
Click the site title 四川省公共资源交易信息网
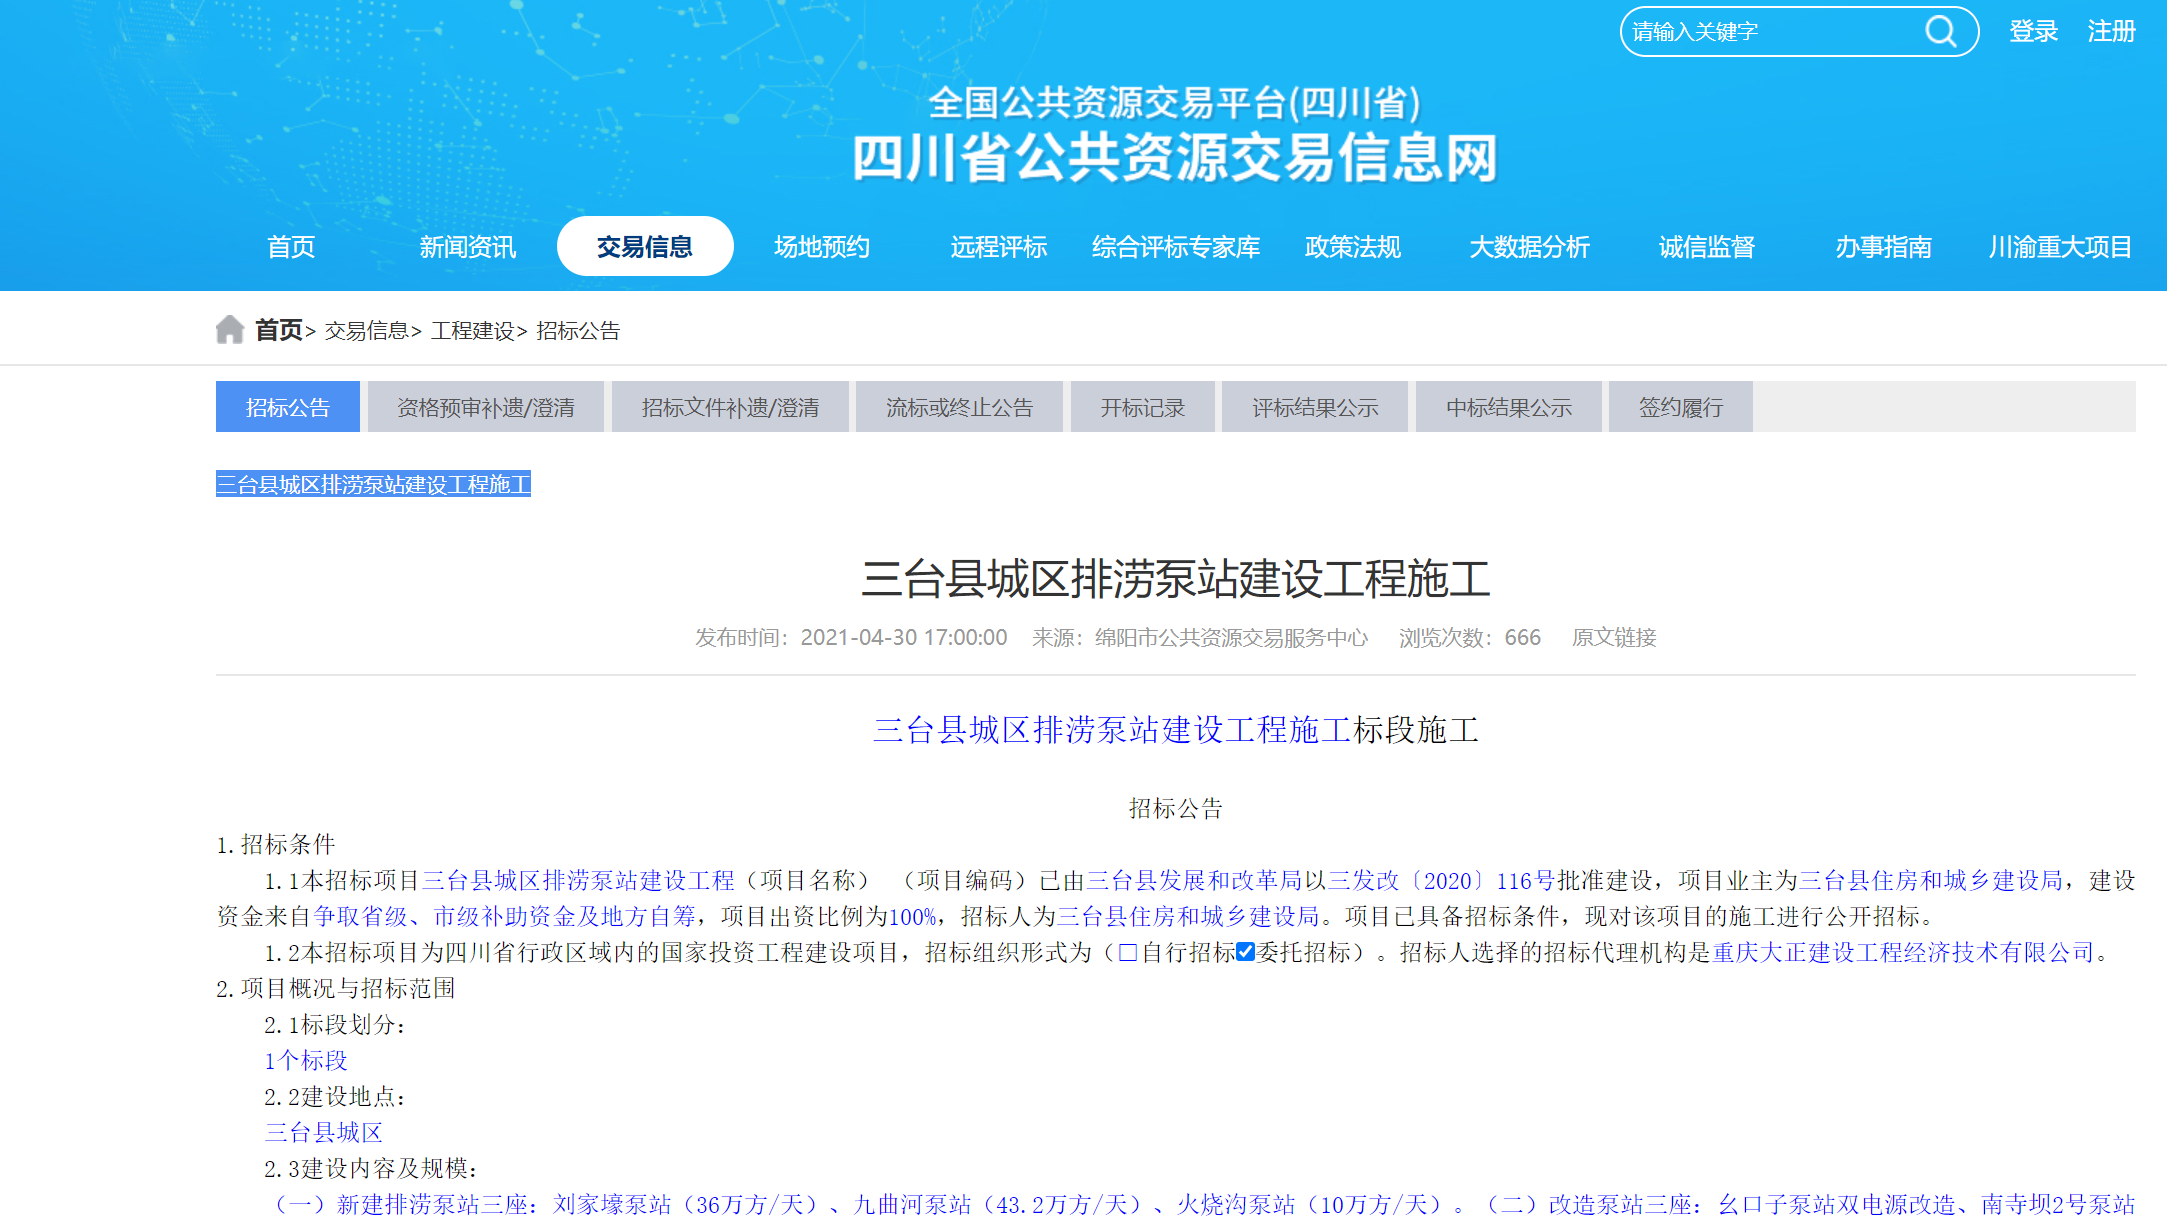coord(1175,158)
